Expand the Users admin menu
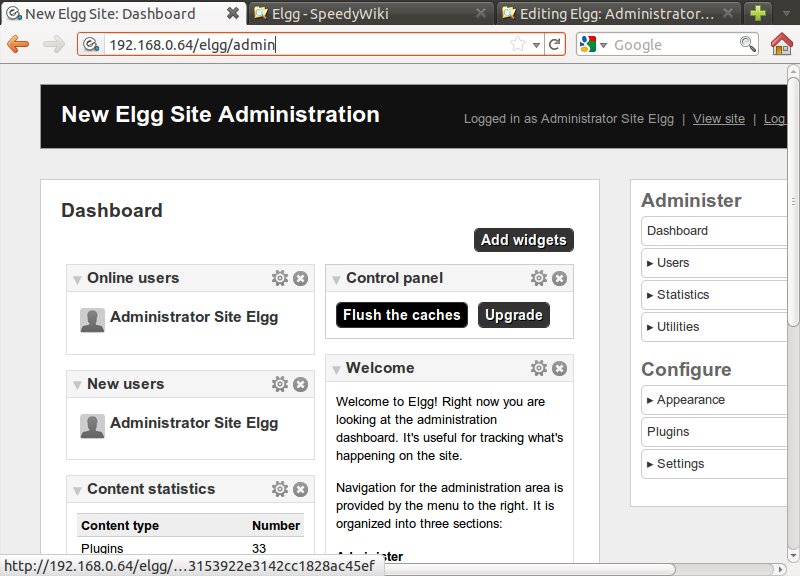800x576 pixels. 714,263
